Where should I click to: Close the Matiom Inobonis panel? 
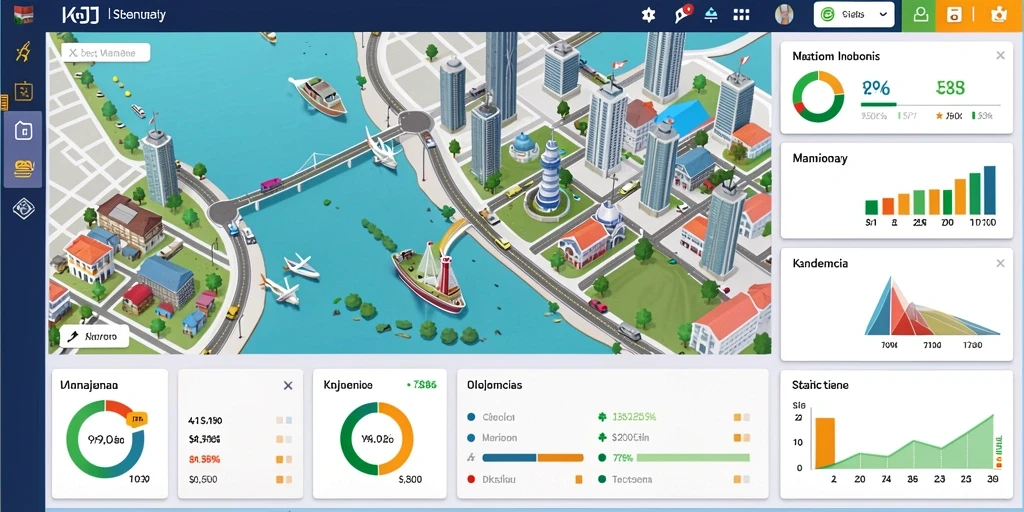tap(1000, 56)
